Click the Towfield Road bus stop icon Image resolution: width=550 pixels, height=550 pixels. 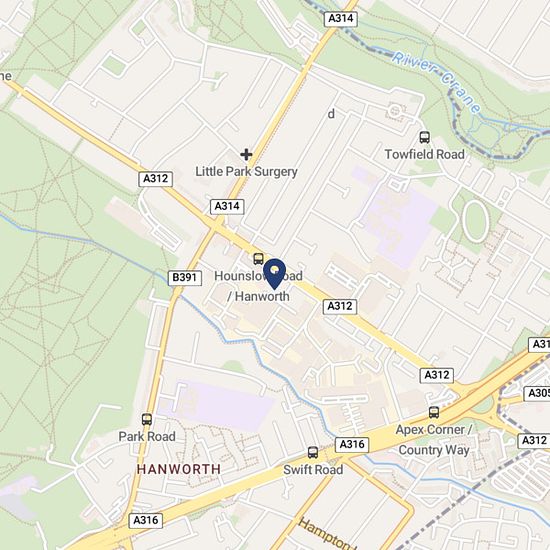(424, 137)
